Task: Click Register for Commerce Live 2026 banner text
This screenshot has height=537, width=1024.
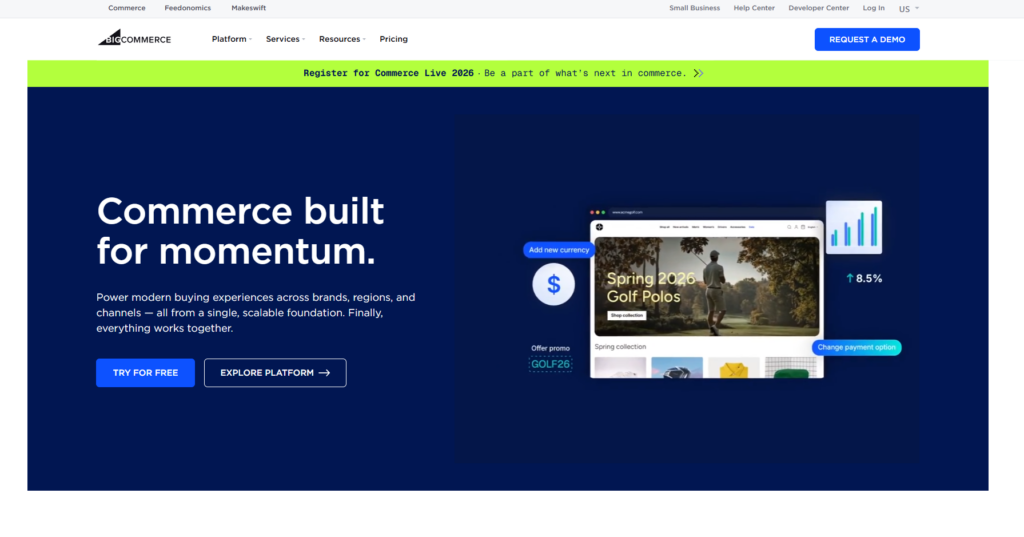Action: click(x=388, y=73)
